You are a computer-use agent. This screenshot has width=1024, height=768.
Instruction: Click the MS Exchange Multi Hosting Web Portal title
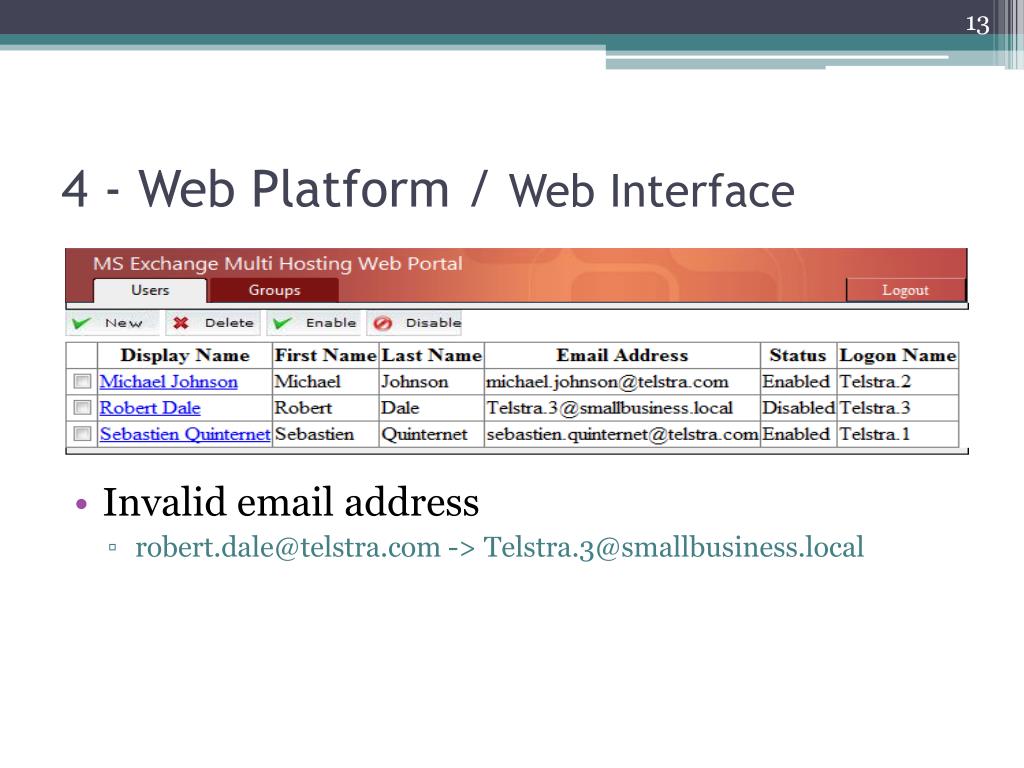tap(278, 263)
